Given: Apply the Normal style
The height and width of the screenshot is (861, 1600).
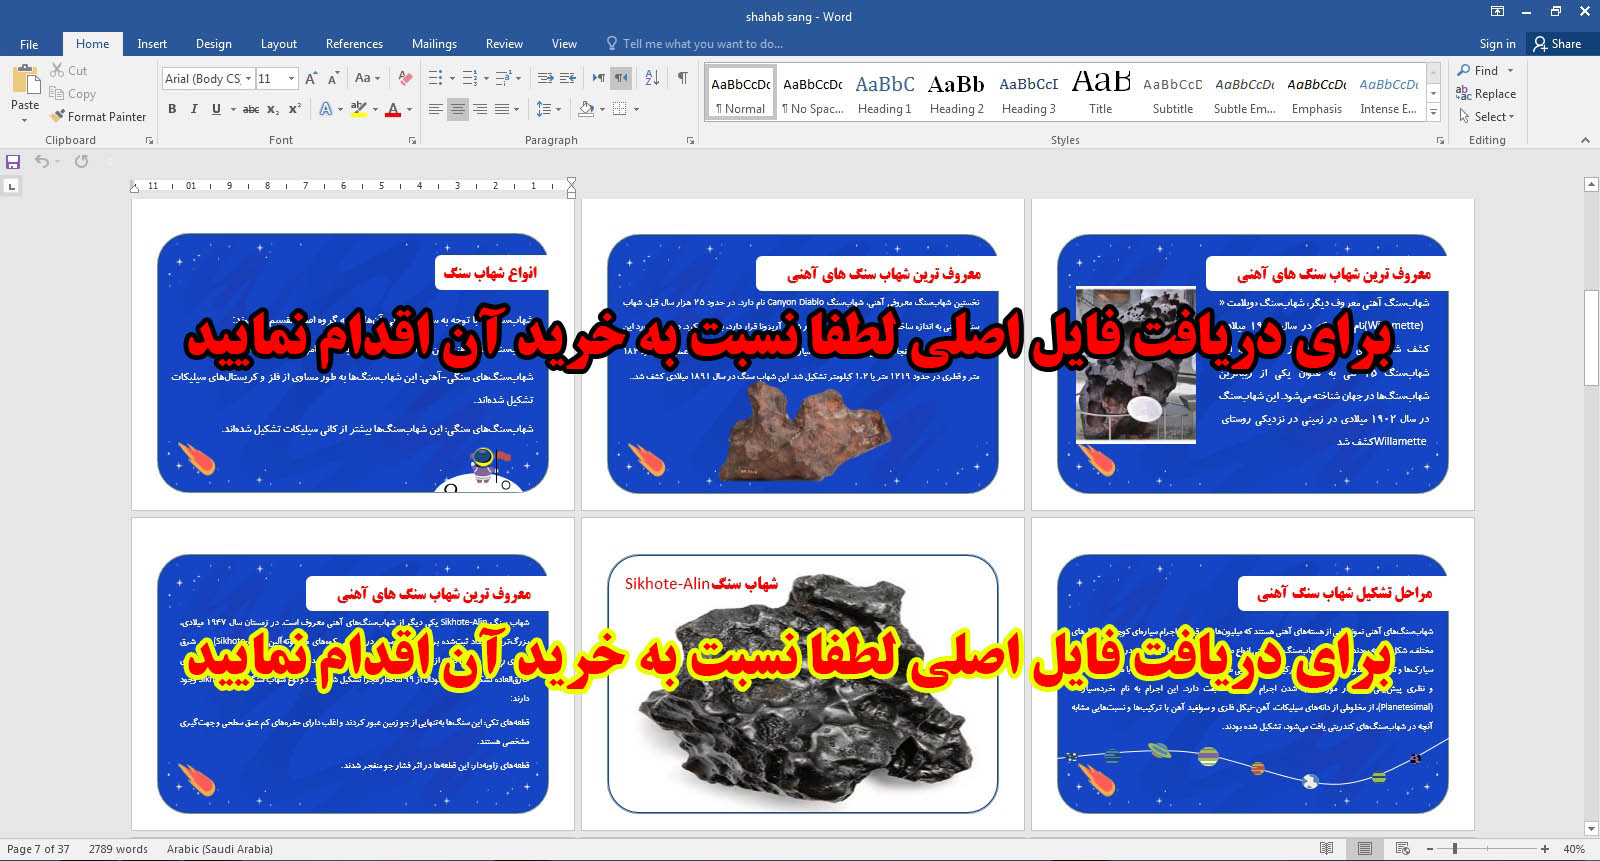Looking at the screenshot, I should (741, 93).
